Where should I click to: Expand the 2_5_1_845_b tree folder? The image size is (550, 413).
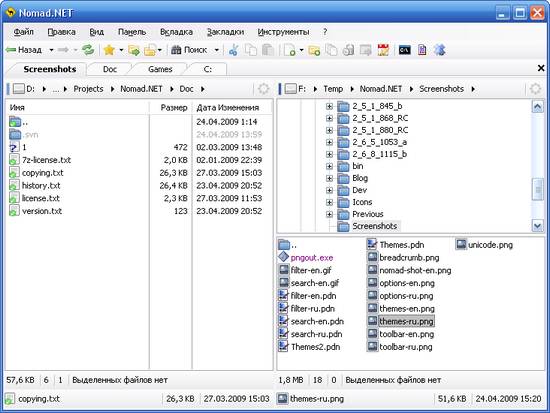[329, 106]
